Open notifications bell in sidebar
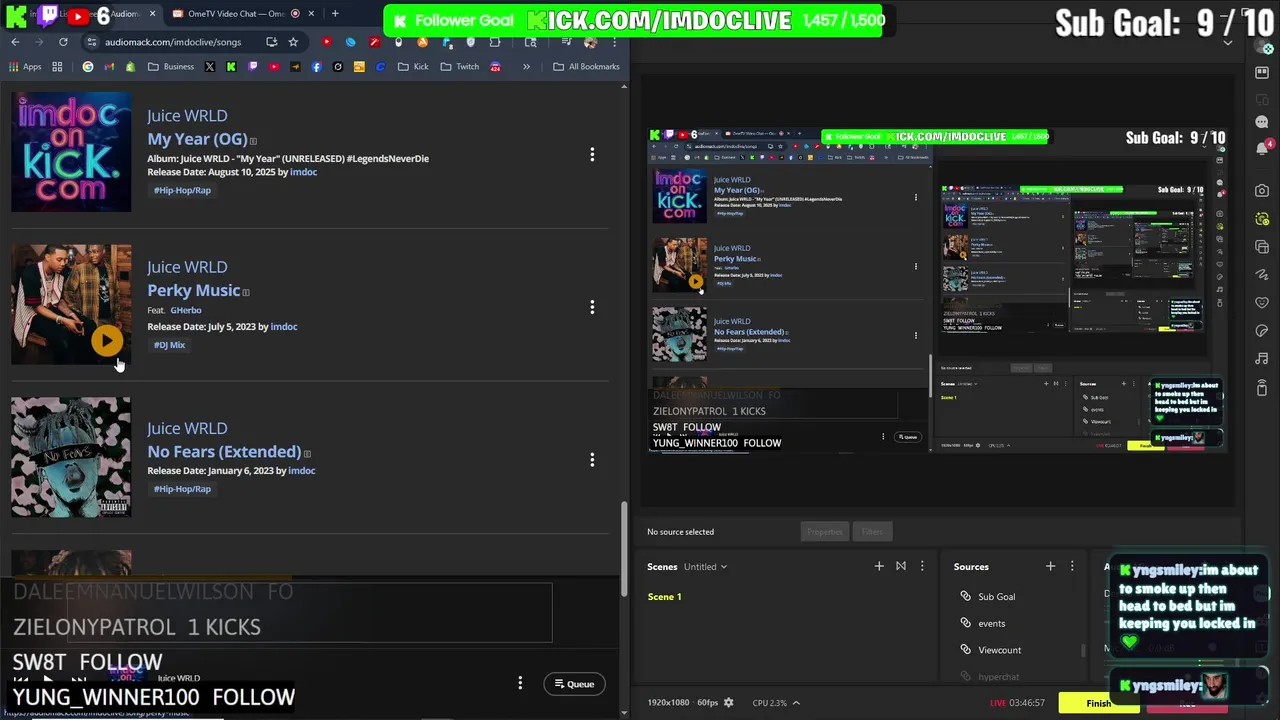The width and height of the screenshot is (1280, 720). coord(1262,147)
